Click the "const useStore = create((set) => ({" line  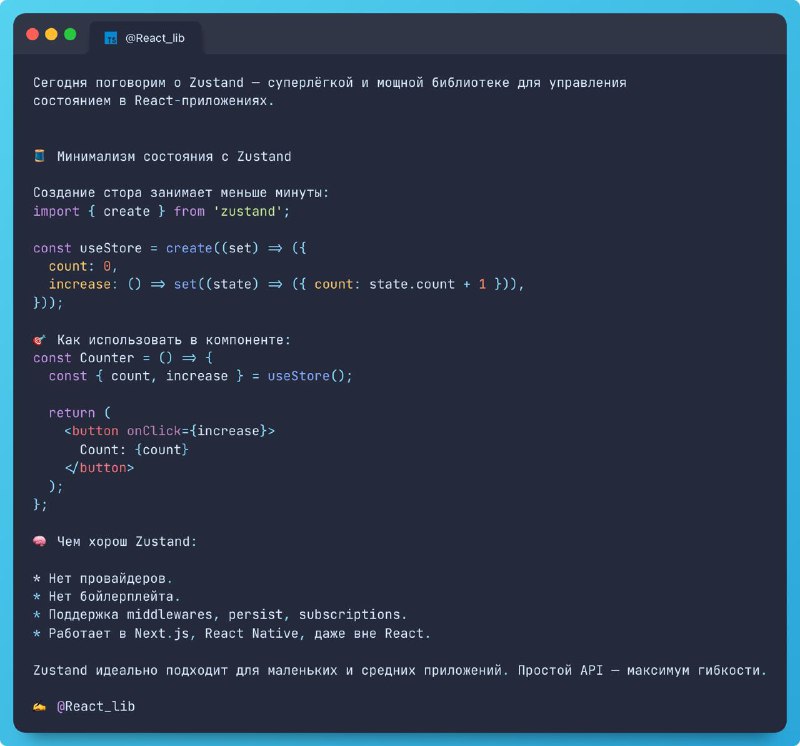point(169,248)
